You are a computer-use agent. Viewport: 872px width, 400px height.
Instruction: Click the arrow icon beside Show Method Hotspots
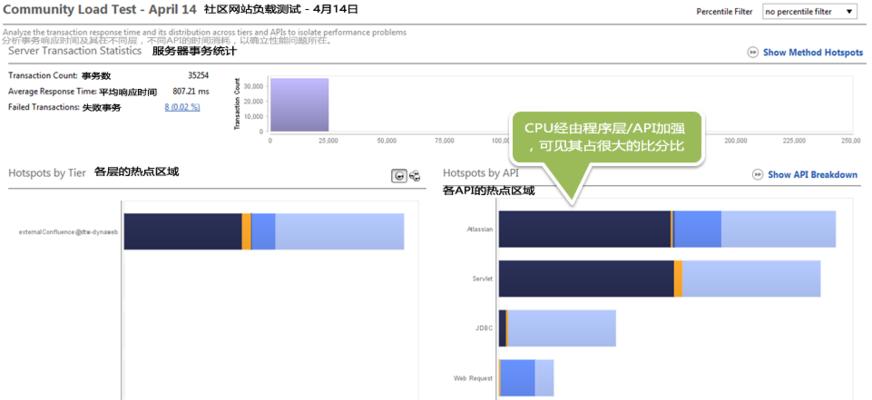[x=753, y=52]
